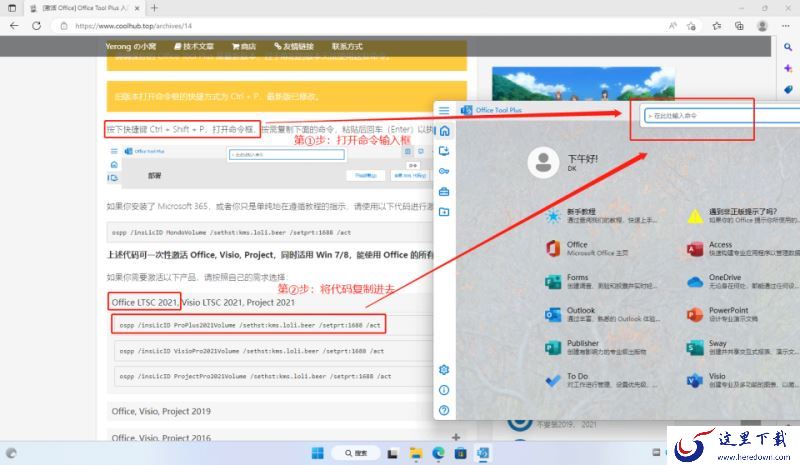This screenshot has width=800, height=465.
Task: Launch the Outlook tile
Action: 602,314
